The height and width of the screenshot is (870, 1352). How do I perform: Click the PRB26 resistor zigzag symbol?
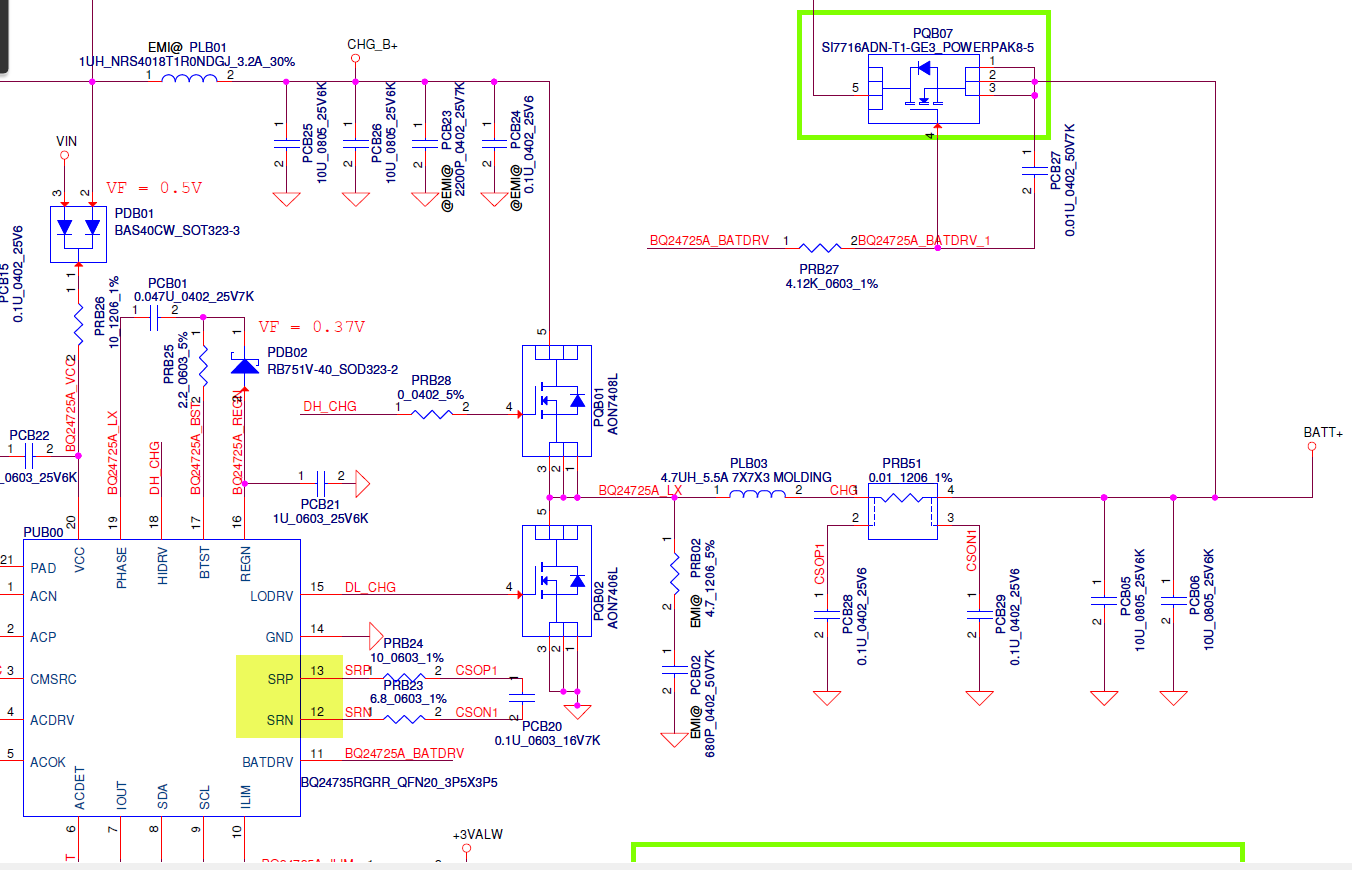(x=78, y=324)
